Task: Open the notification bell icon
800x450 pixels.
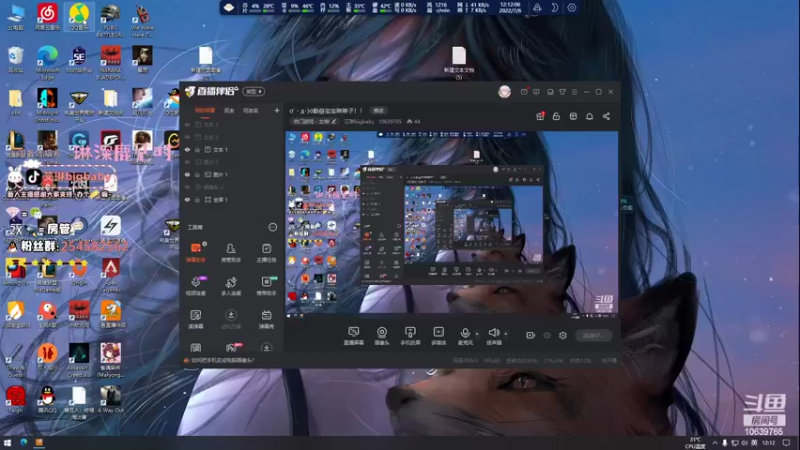Action: pos(589,116)
